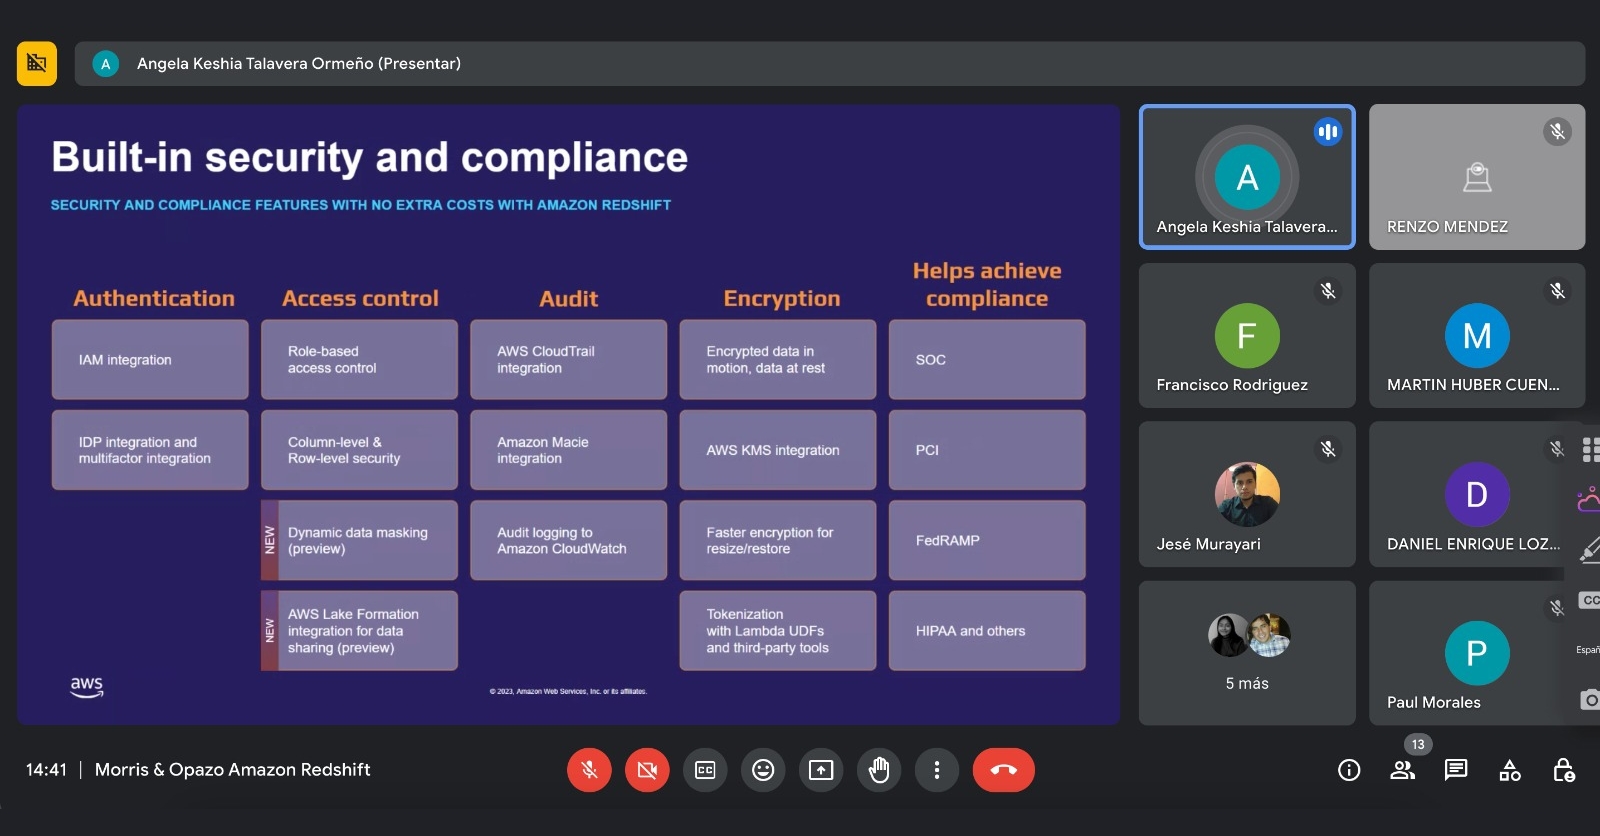
Task: Select Angela Keshia Talavera's participant tile
Action: tap(1247, 177)
